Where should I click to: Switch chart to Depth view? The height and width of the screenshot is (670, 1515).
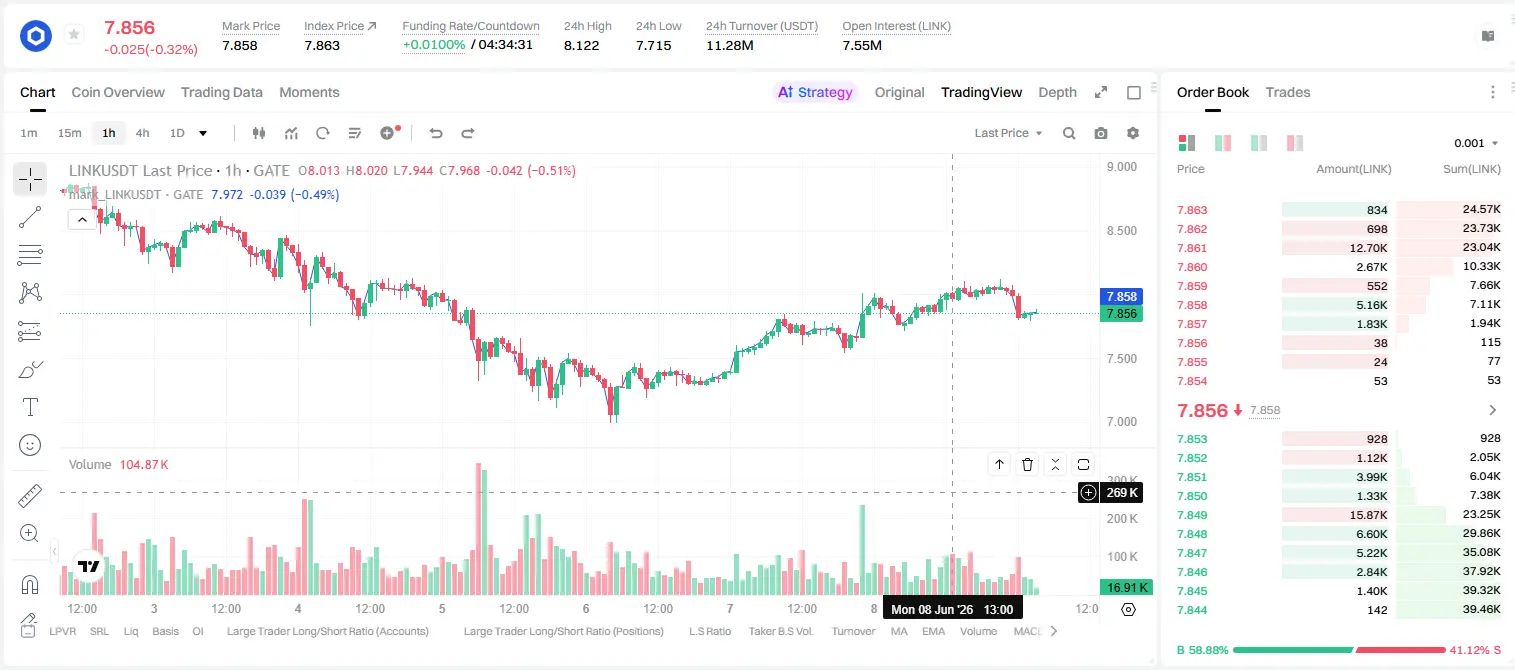1057,92
